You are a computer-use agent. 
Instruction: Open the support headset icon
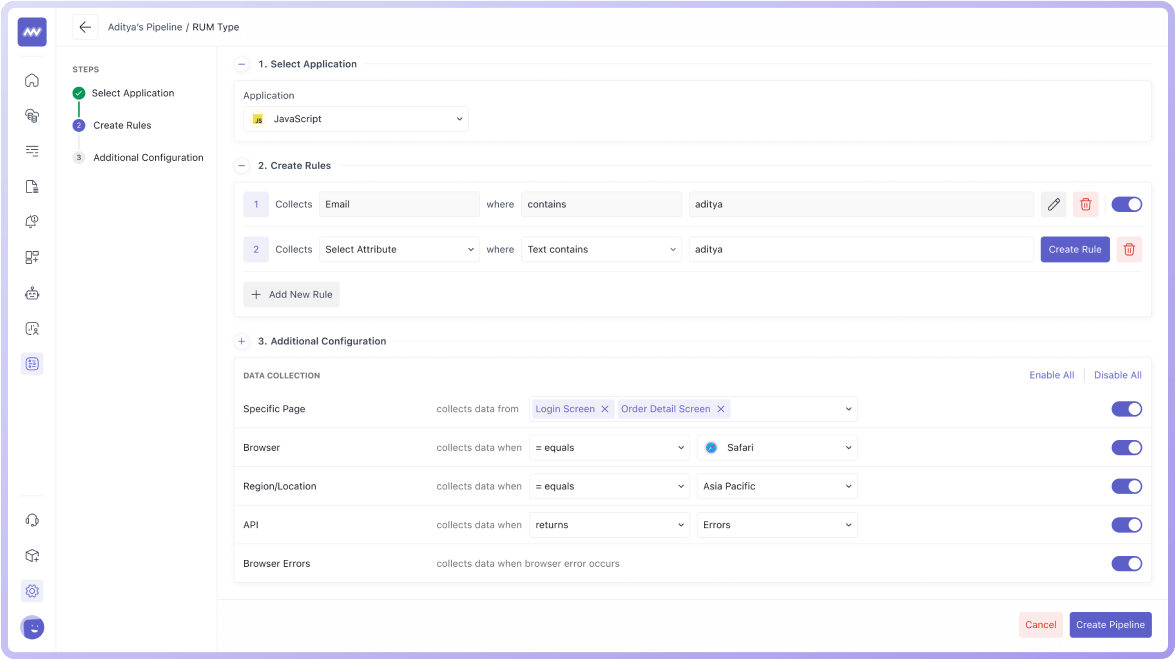point(32,520)
